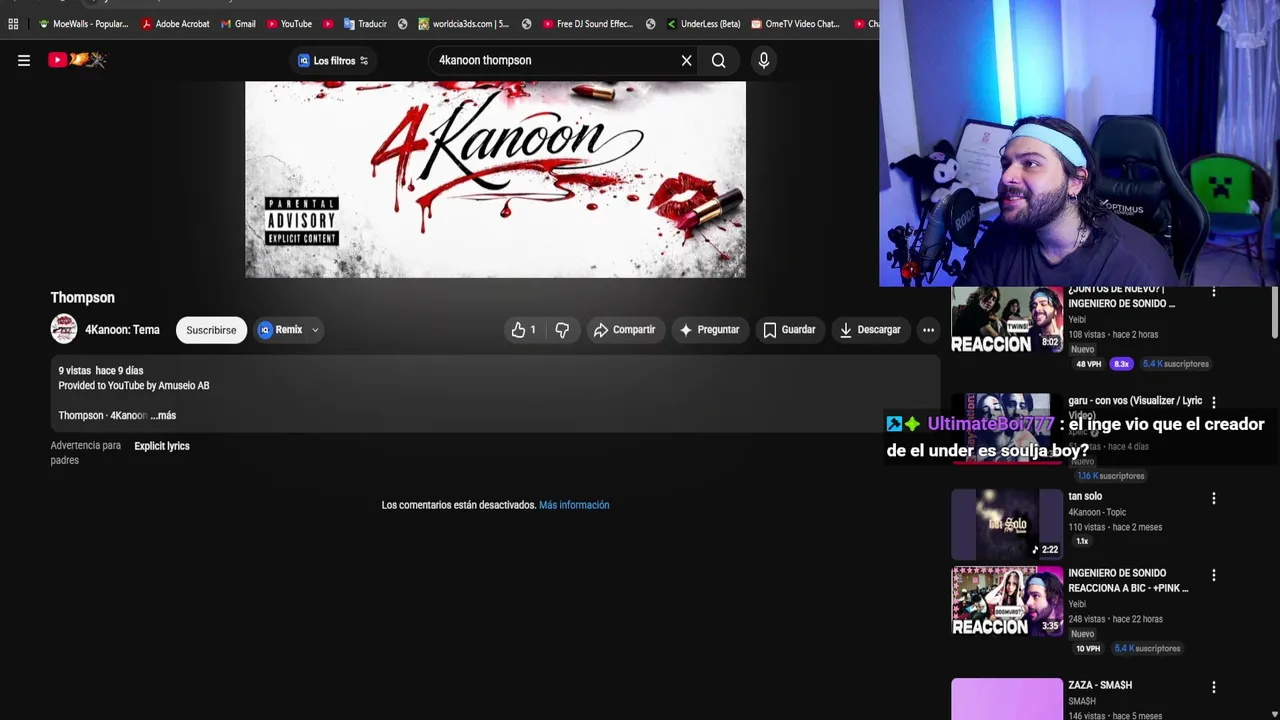The width and height of the screenshot is (1280, 720).
Task: Open tan solo video thumbnail
Action: (1007, 524)
